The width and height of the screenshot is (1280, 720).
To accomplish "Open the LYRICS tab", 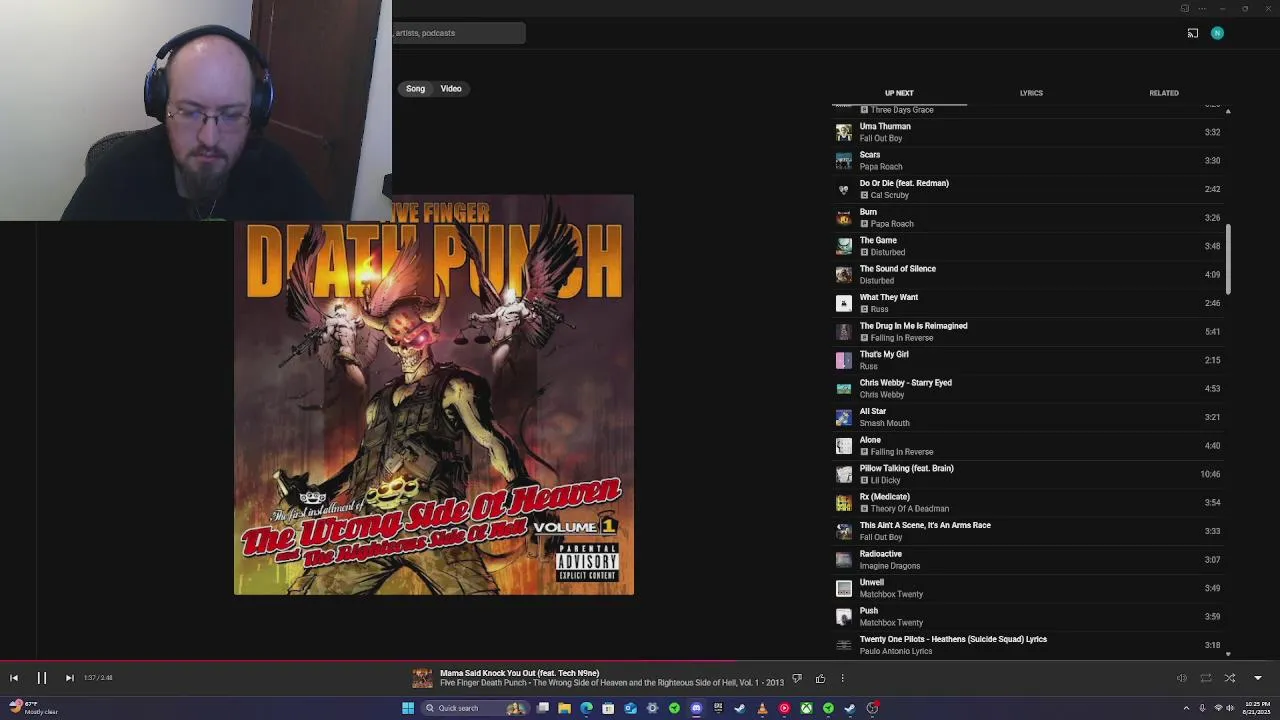I will 1031,93.
